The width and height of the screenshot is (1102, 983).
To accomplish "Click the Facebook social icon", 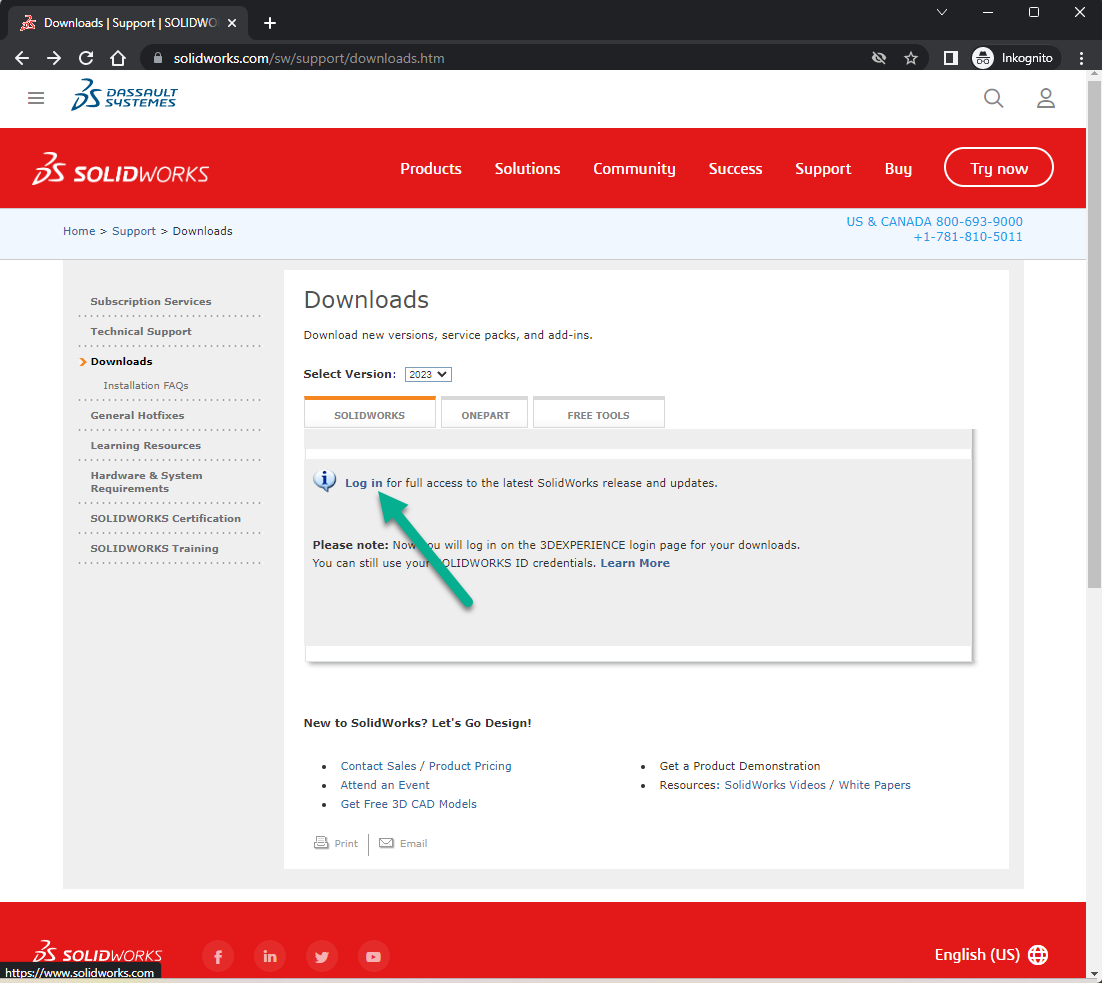I will click(218, 956).
